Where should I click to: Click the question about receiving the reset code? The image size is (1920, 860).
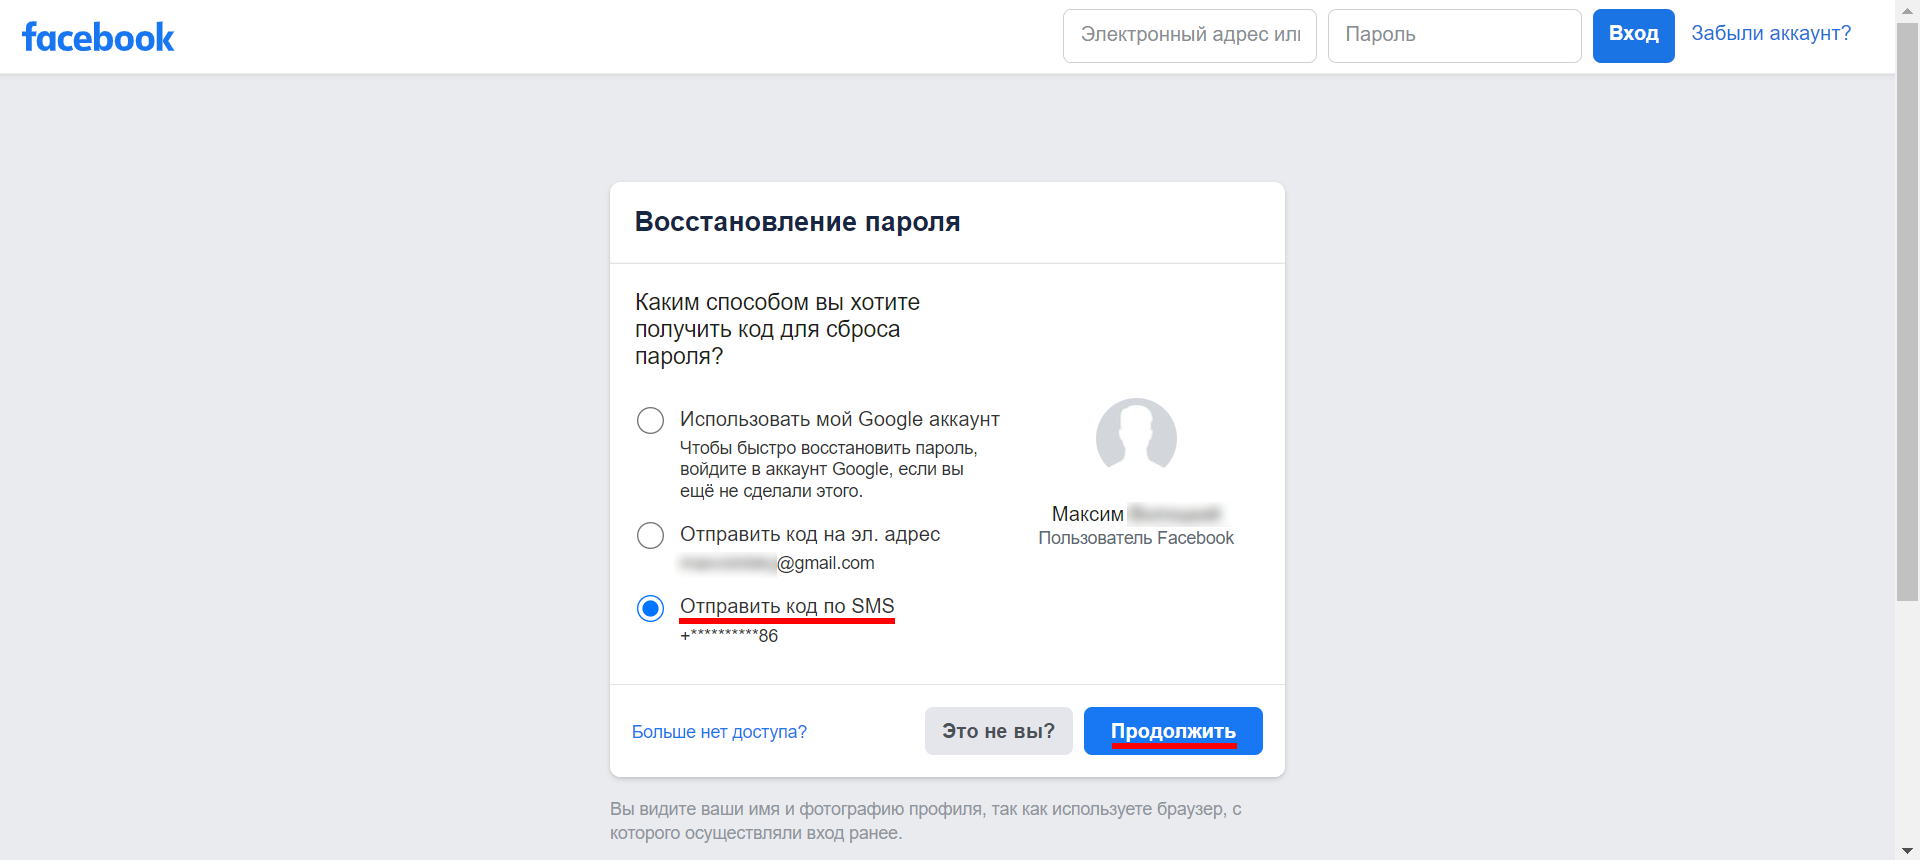(777, 329)
